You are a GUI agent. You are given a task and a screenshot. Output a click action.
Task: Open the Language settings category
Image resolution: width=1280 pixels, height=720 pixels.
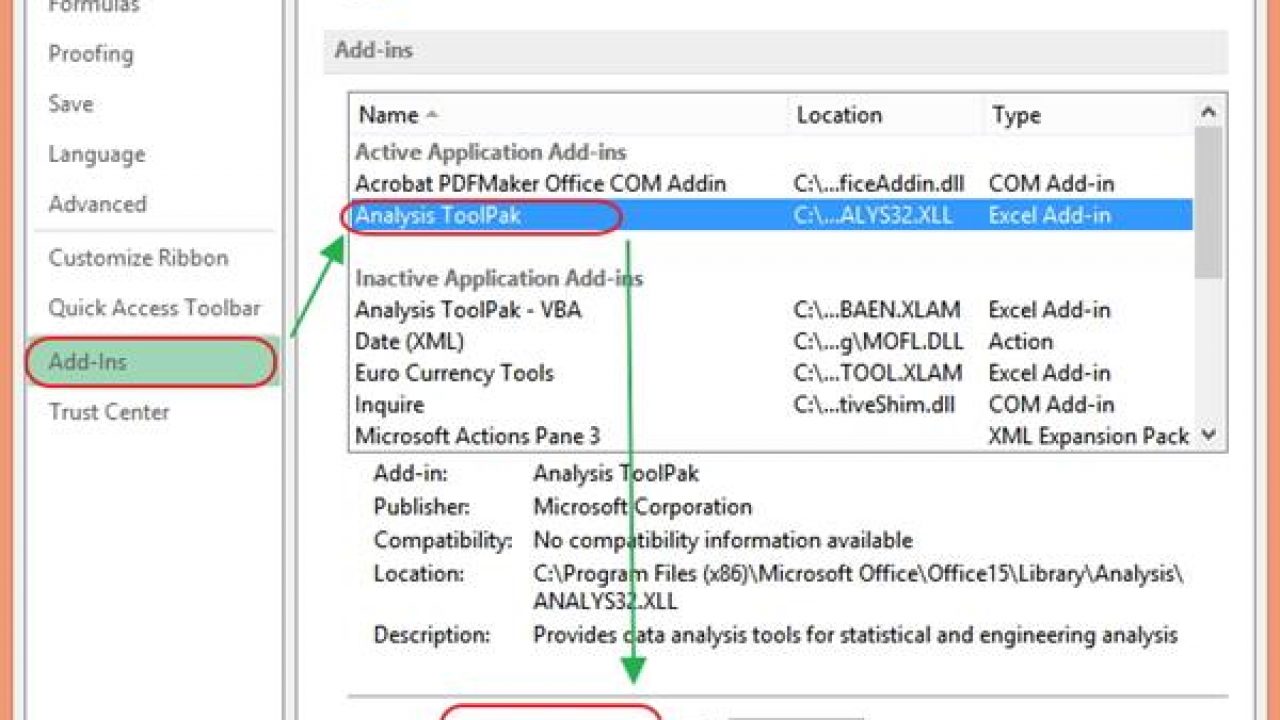coord(97,155)
